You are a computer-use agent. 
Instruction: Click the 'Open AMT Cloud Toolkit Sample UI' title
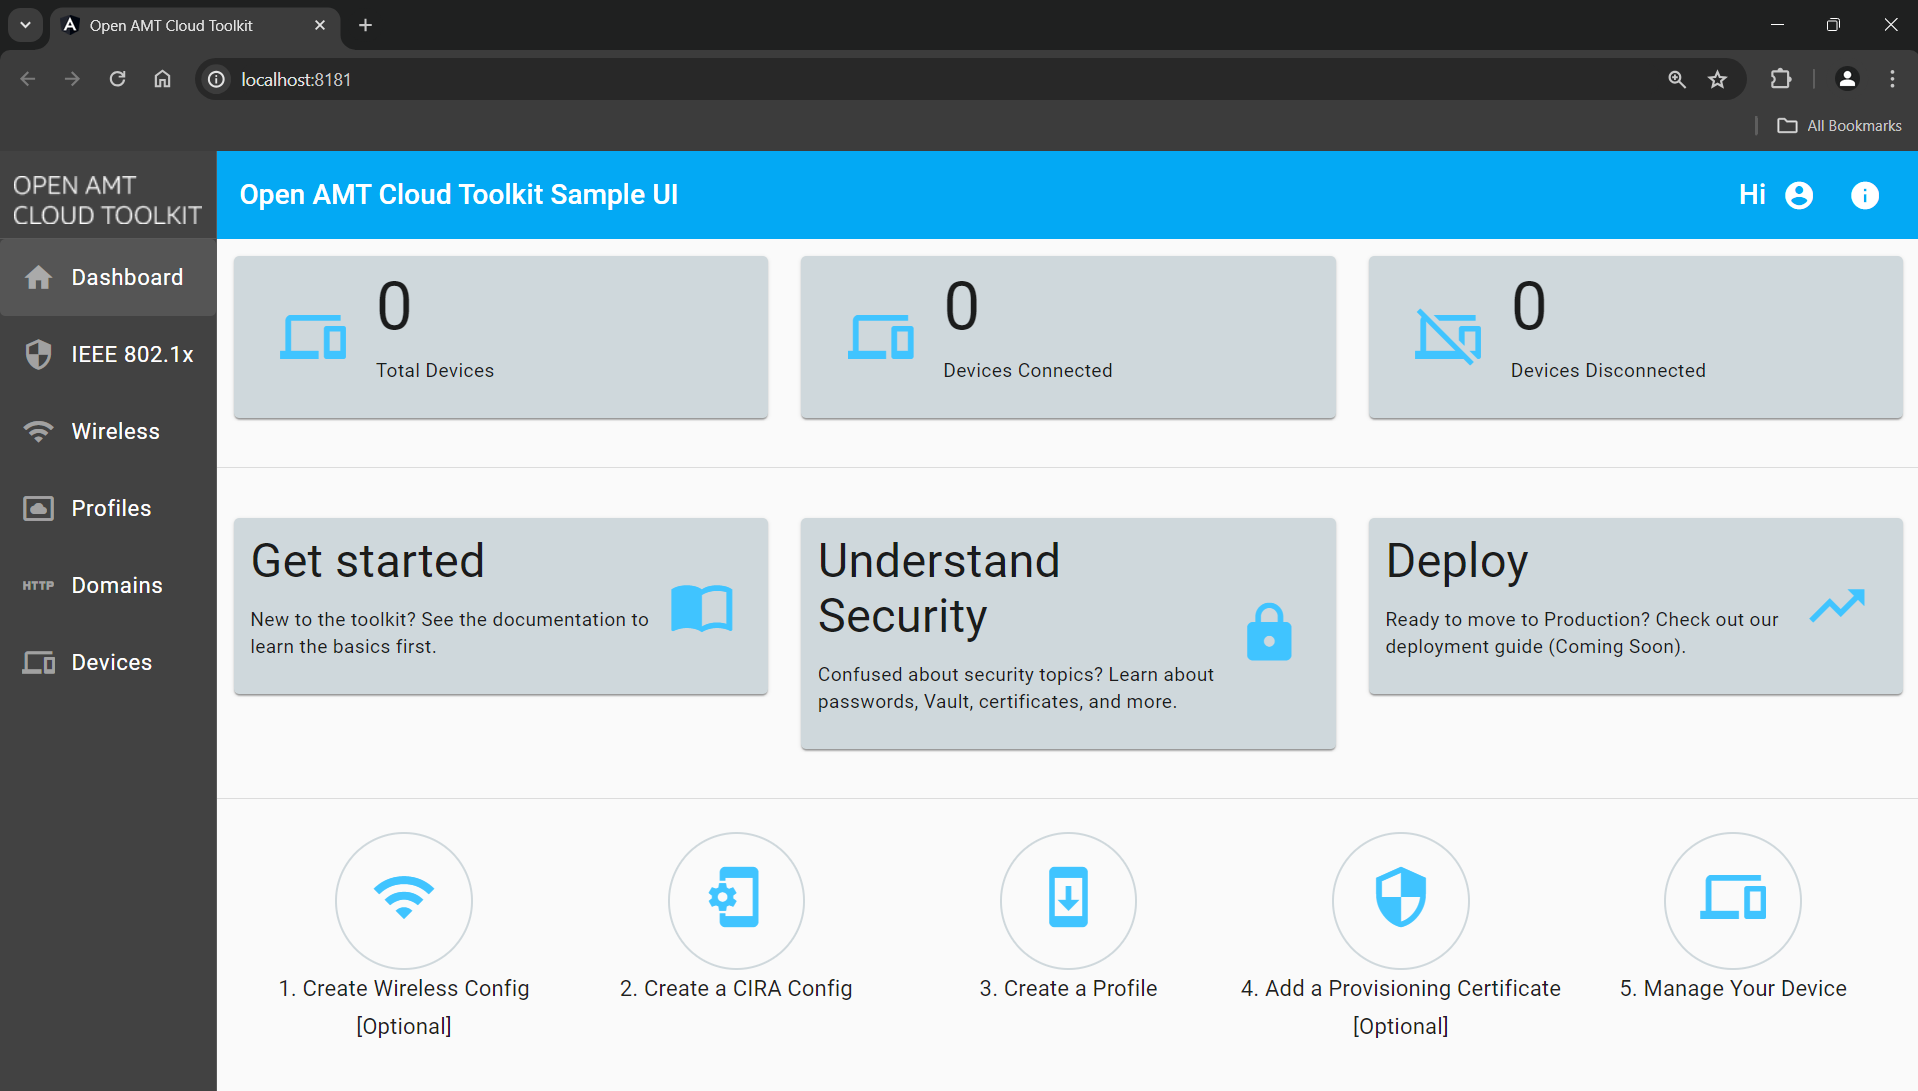click(459, 194)
